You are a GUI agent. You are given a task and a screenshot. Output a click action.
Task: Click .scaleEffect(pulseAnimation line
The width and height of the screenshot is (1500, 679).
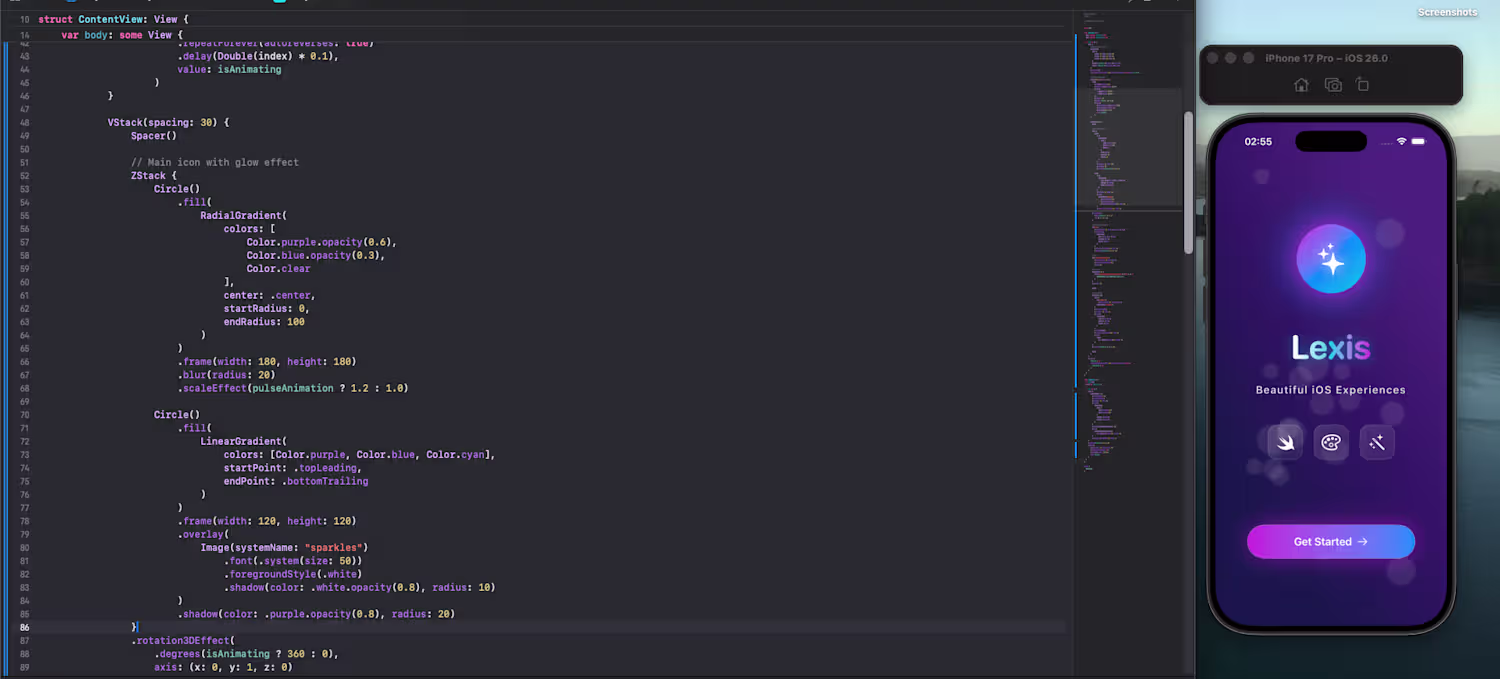[293, 388]
